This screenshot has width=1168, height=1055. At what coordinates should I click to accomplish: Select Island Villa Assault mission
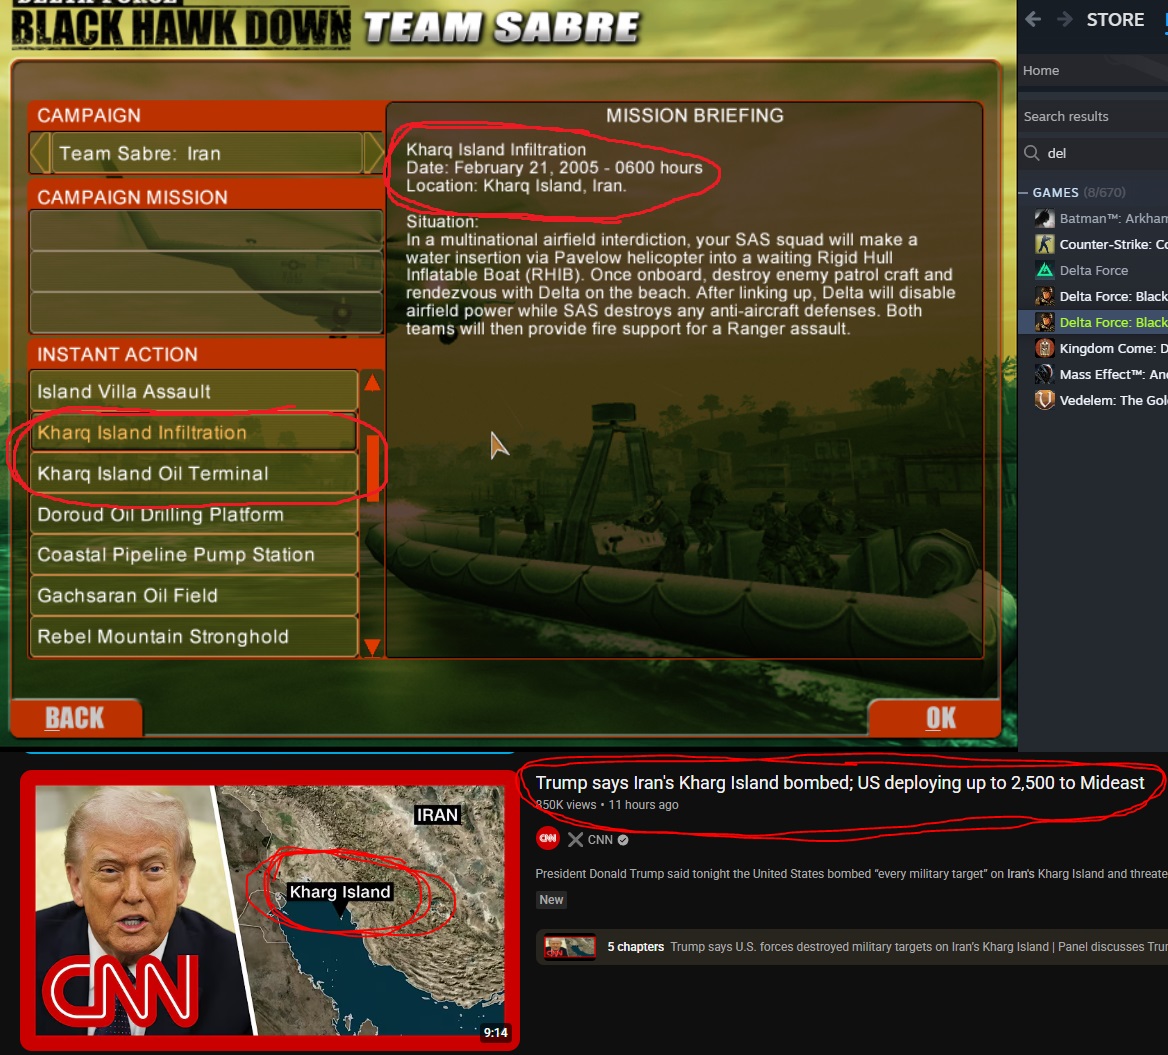194,391
